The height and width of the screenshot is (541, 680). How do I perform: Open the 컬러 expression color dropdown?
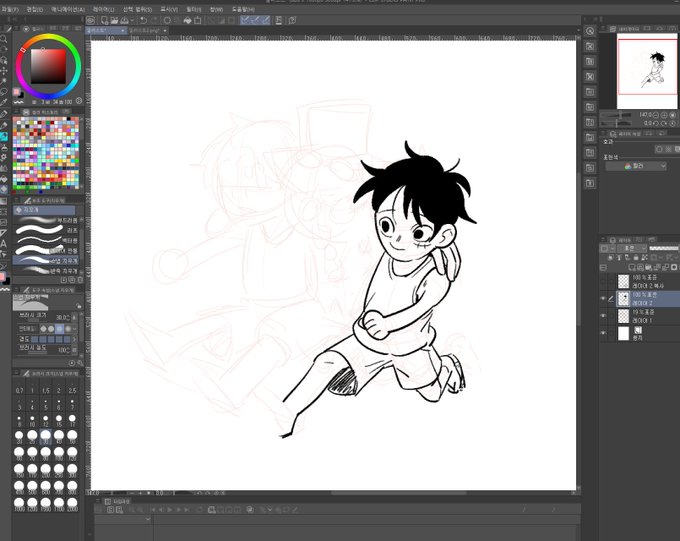coord(636,166)
